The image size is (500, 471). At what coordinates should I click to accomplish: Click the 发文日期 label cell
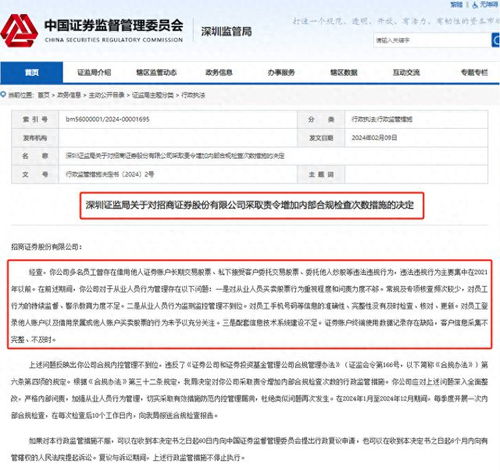point(321,138)
